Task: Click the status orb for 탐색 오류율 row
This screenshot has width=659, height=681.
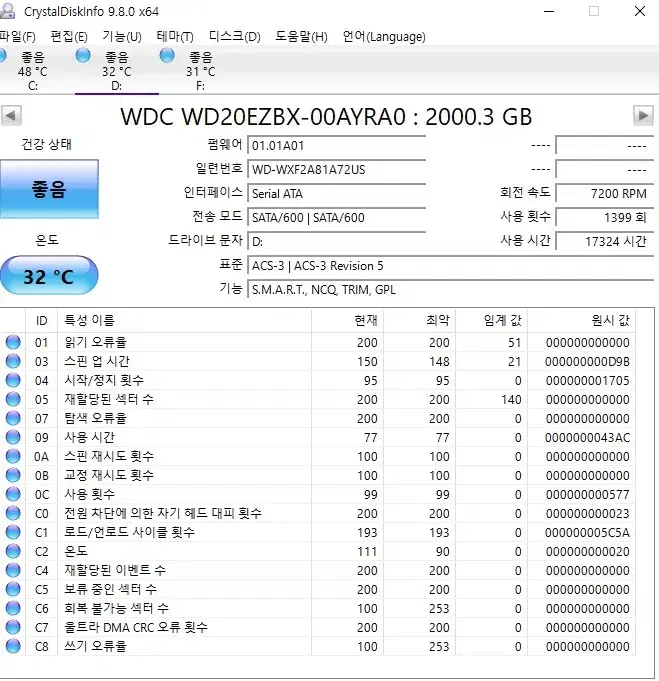Action: 13,418
